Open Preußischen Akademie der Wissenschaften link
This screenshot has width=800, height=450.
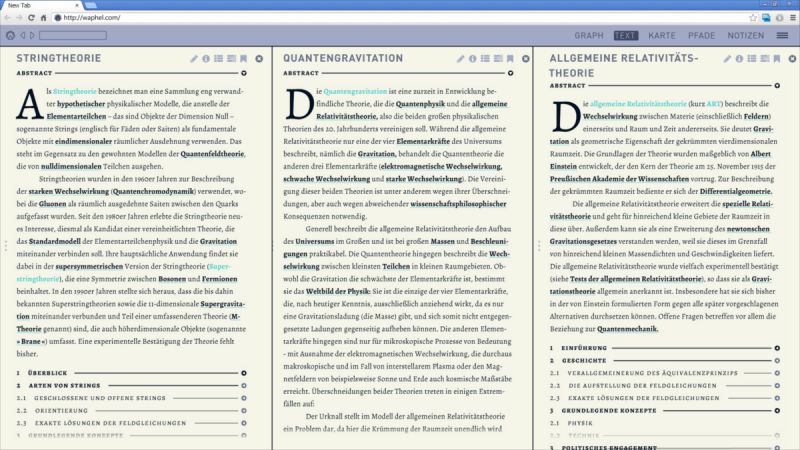[619, 179]
